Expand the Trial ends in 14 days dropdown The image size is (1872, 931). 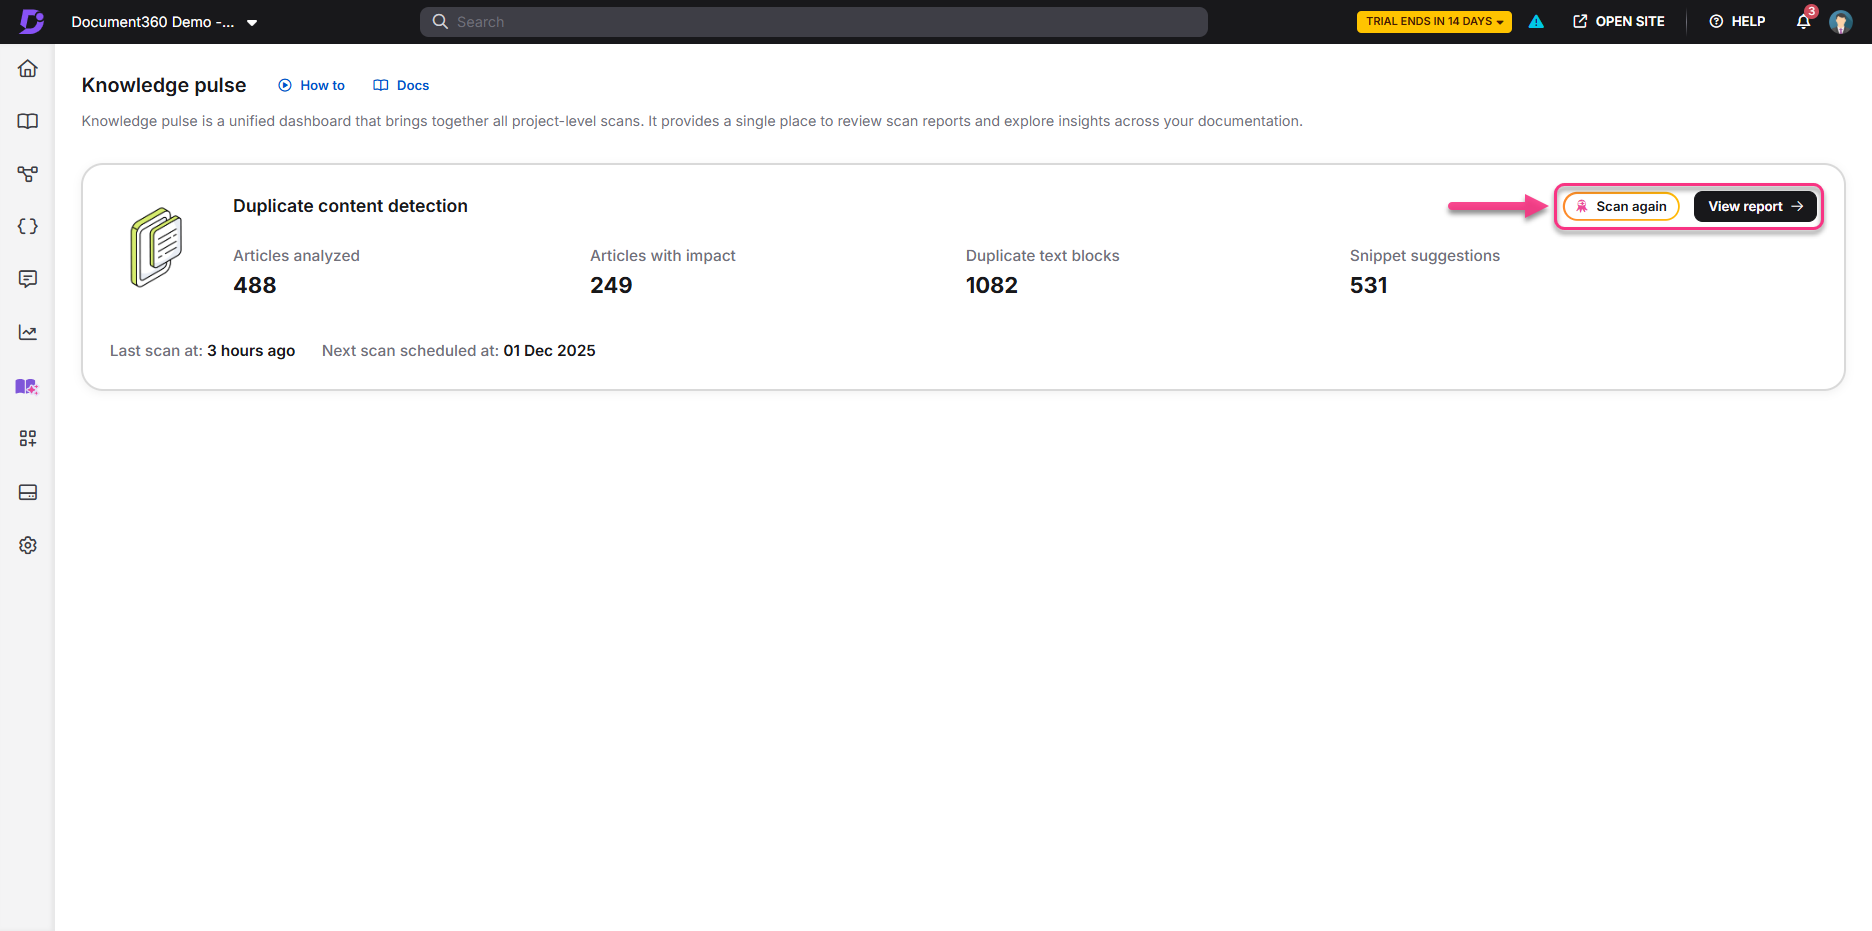1433,20
